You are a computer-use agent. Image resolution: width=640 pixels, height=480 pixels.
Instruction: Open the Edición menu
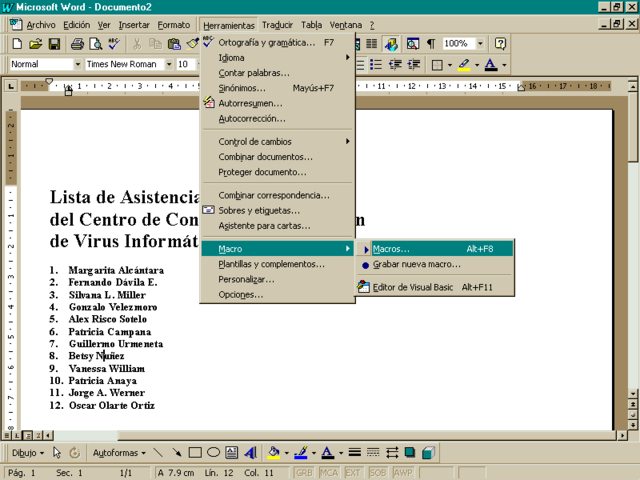[76, 25]
